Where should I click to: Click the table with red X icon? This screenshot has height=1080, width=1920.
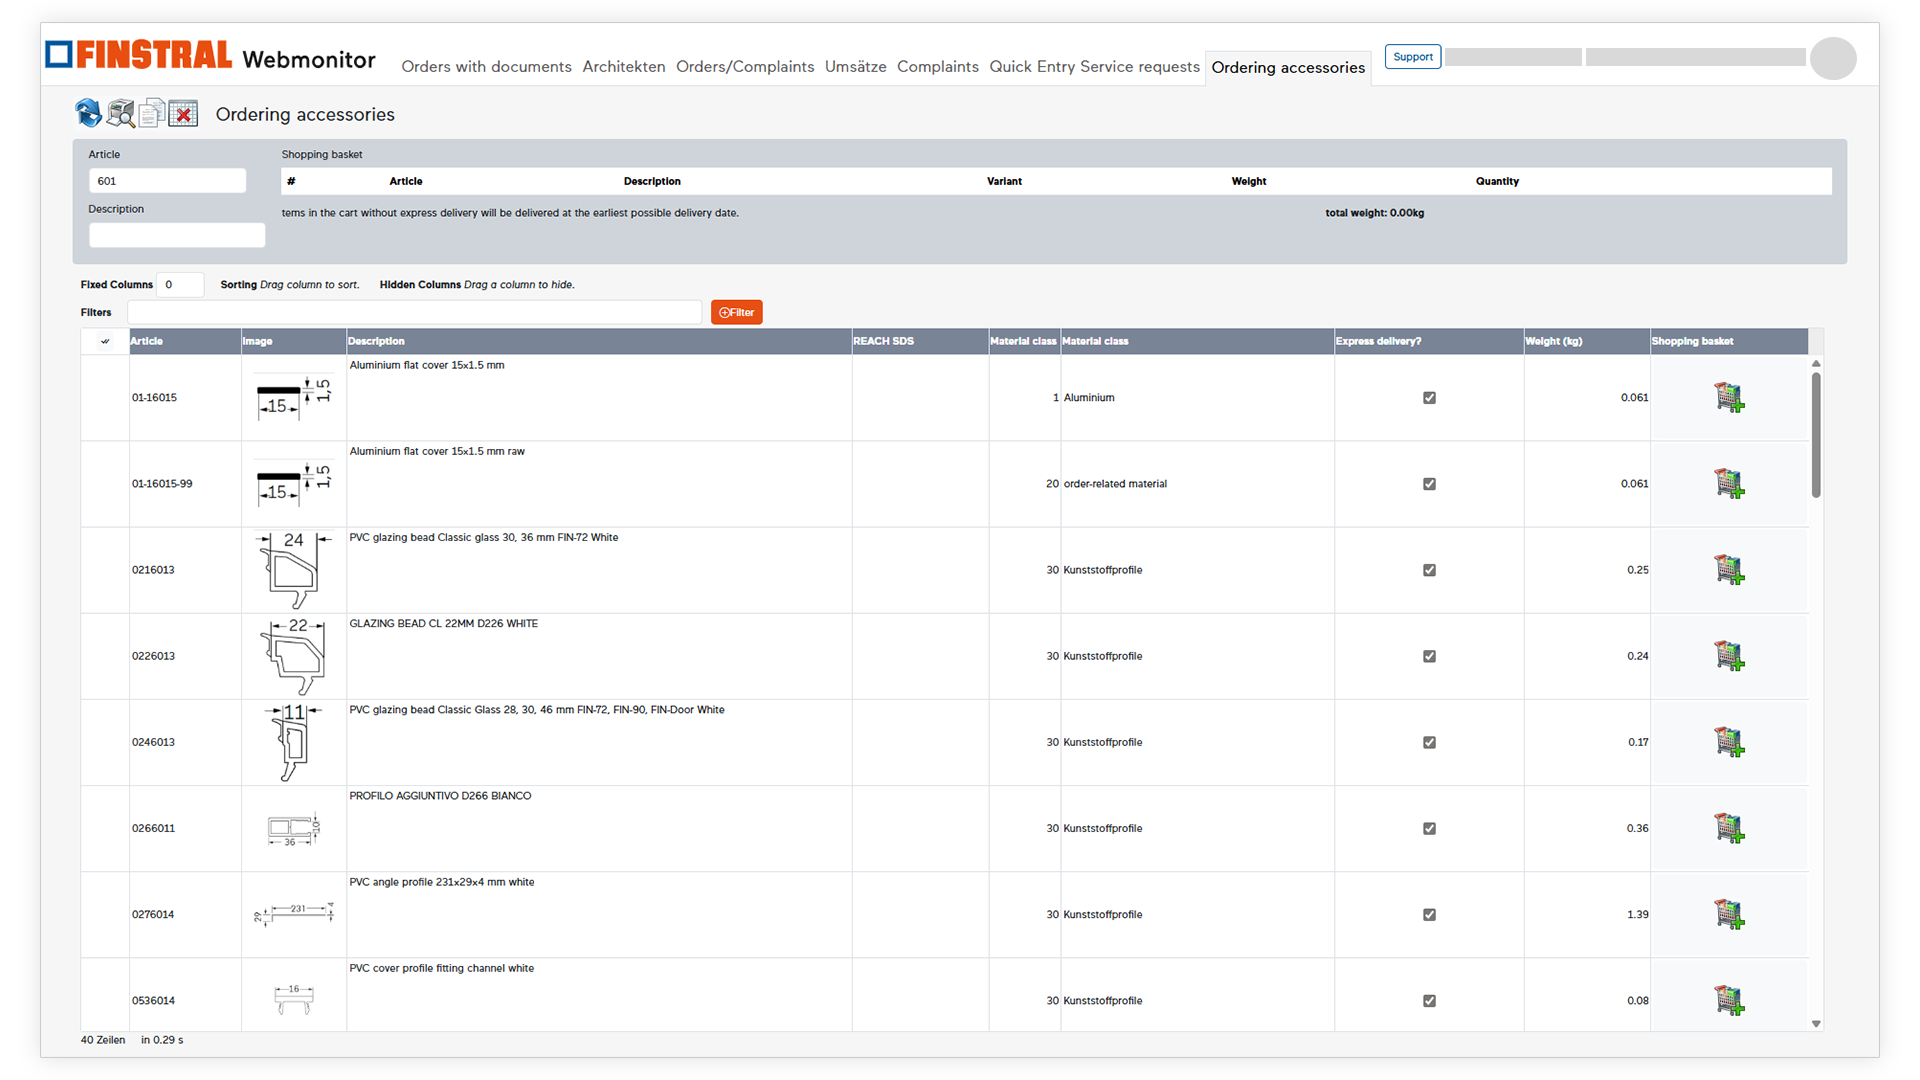coord(183,113)
